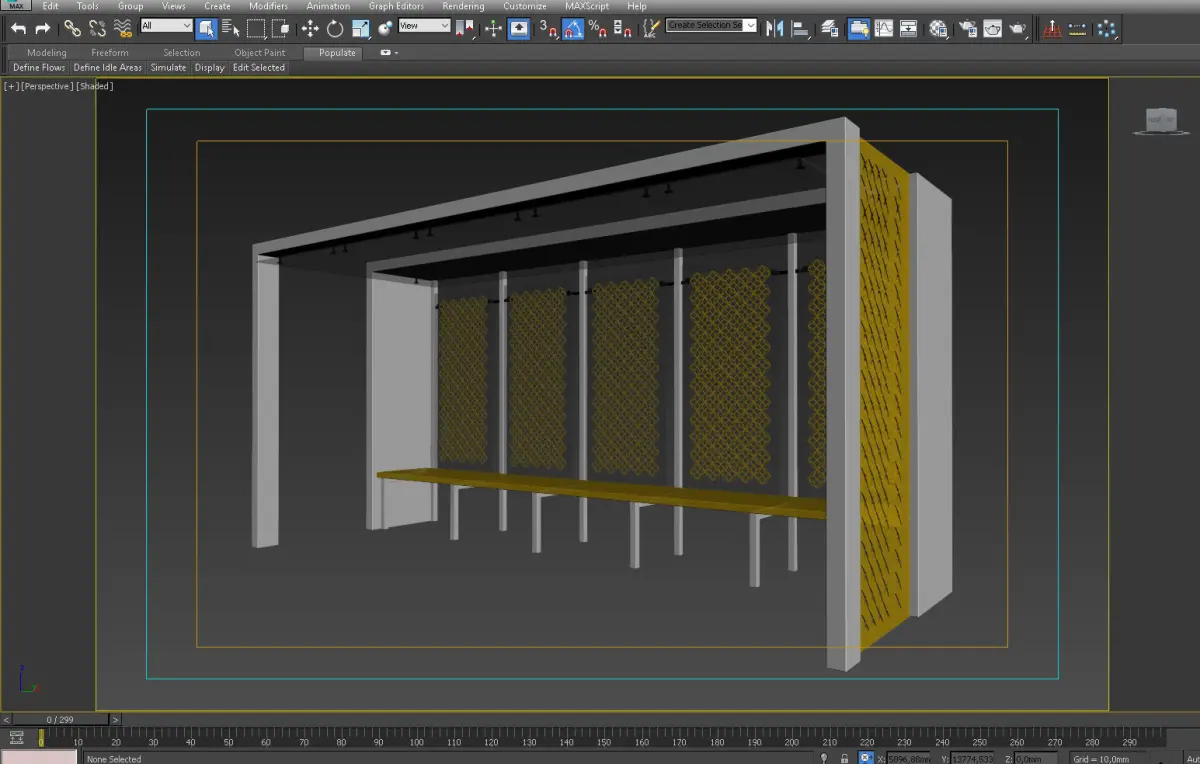Open the selection filter All dropdown
This screenshot has height=764, width=1200.
click(166, 25)
